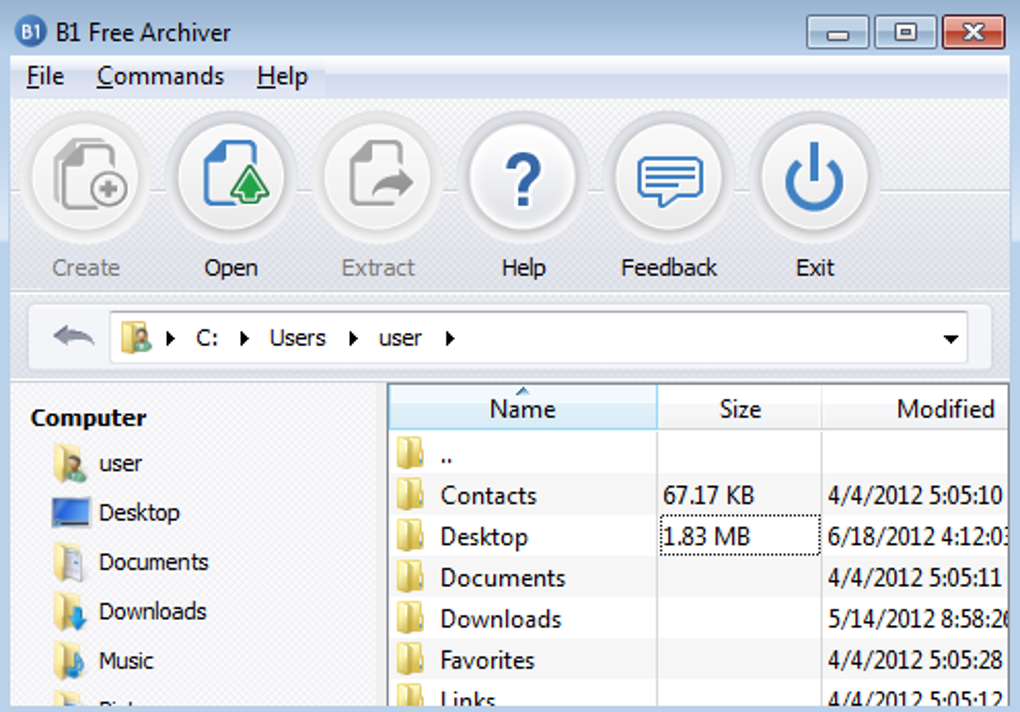Navigate to C: in the breadcrumb
The height and width of the screenshot is (712, 1020).
click(207, 338)
